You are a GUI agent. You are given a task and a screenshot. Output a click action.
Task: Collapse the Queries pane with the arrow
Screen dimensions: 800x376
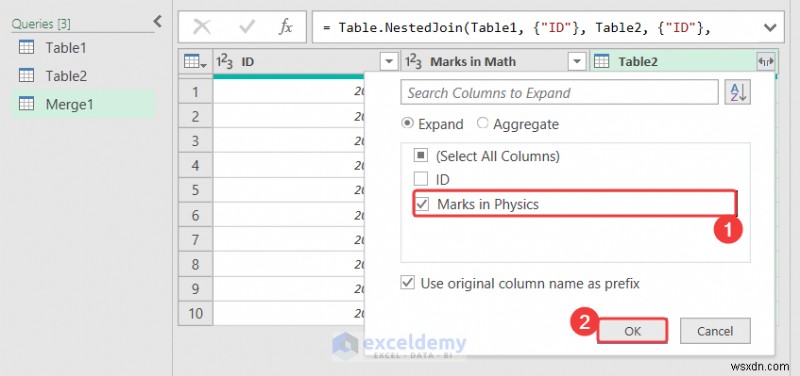click(x=158, y=22)
